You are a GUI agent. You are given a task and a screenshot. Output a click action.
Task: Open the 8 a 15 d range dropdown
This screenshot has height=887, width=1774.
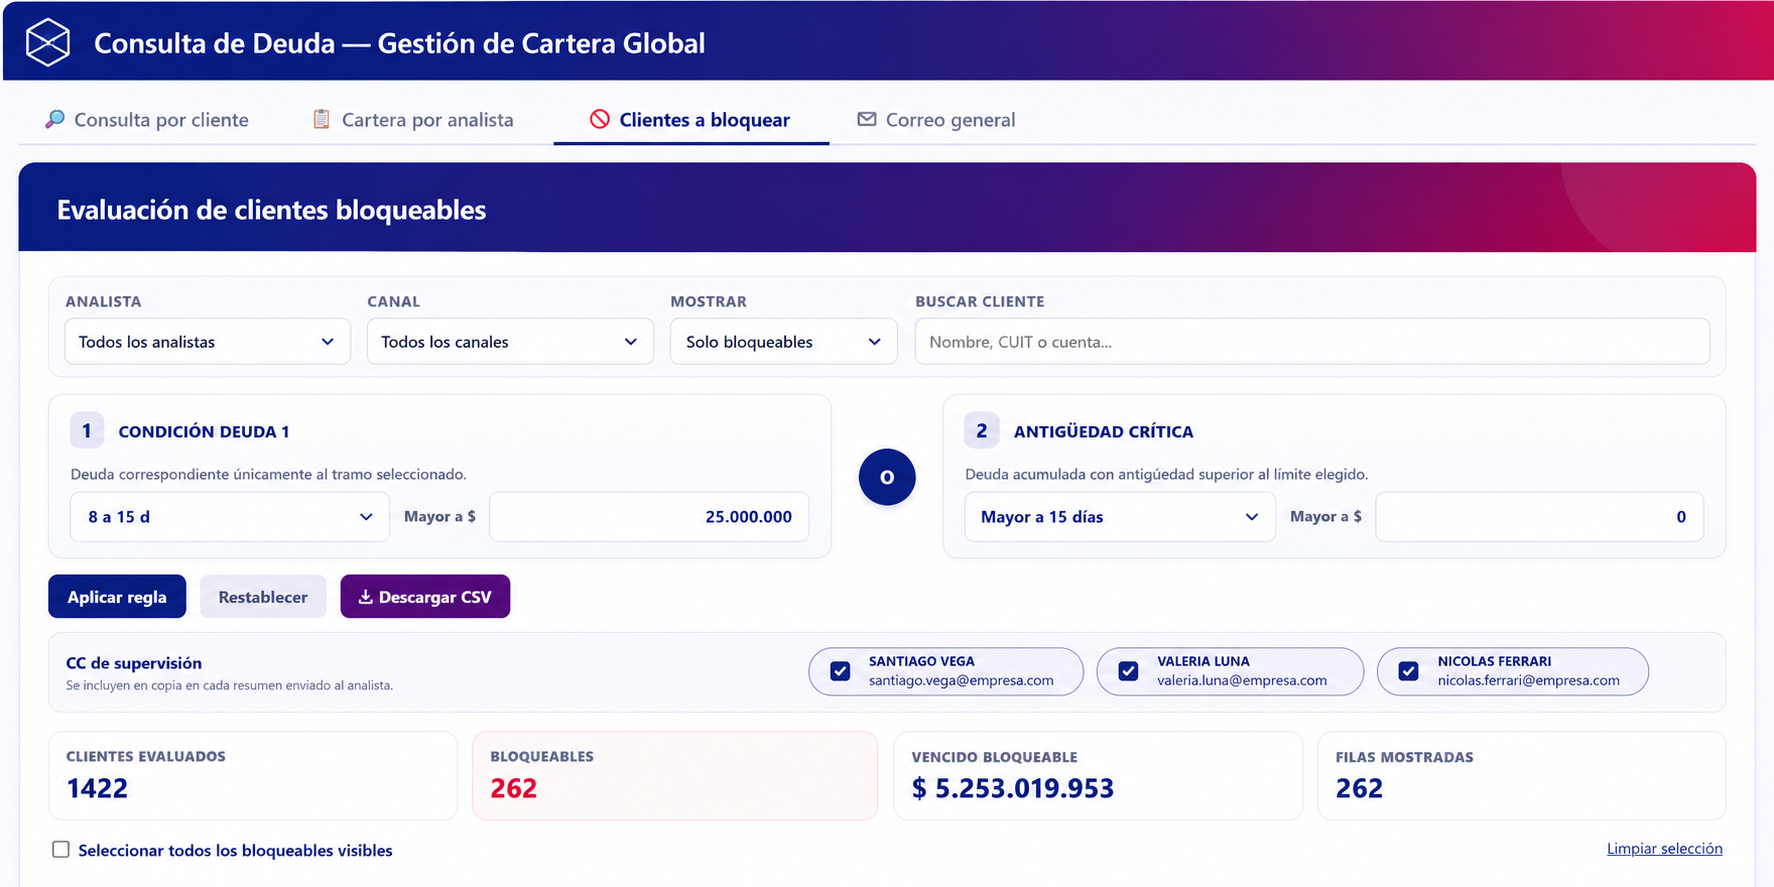pyautogui.click(x=230, y=517)
